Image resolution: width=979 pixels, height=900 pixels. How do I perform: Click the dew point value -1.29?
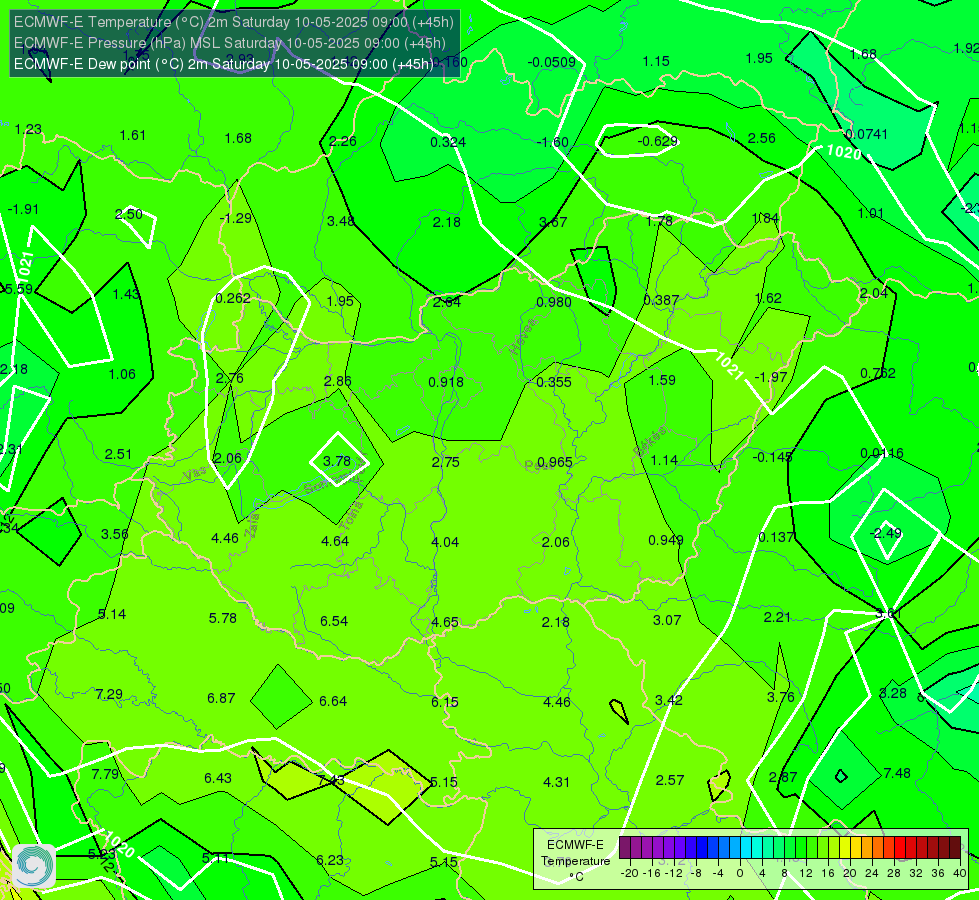tap(236, 219)
